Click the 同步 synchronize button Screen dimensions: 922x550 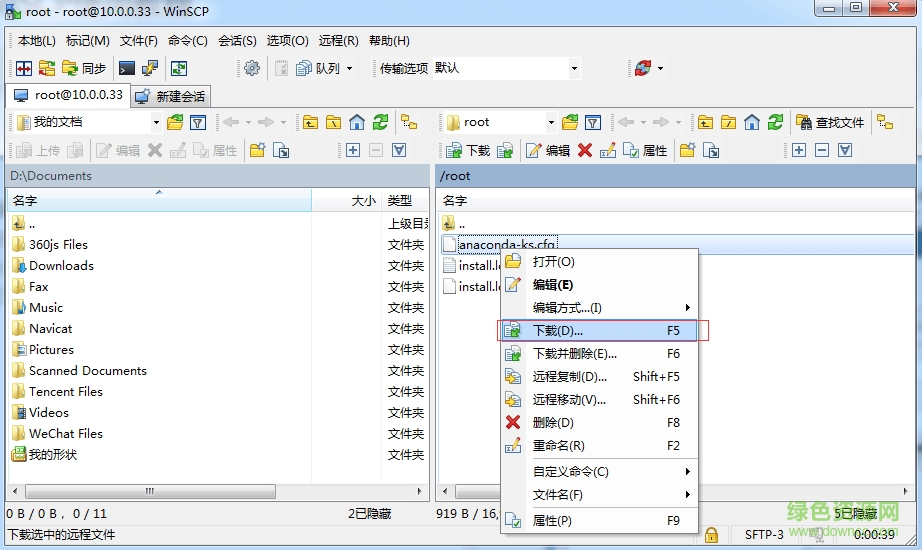pos(84,68)
